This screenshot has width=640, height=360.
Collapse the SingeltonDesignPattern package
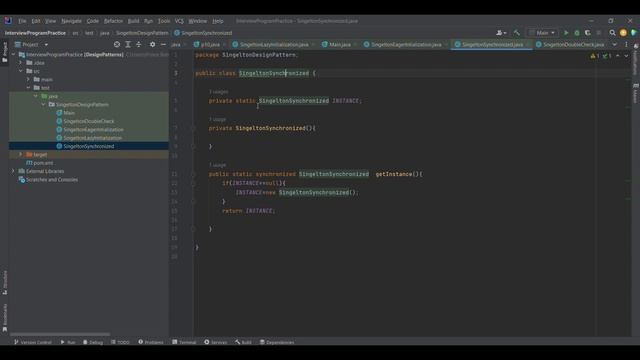click(43, 104)
